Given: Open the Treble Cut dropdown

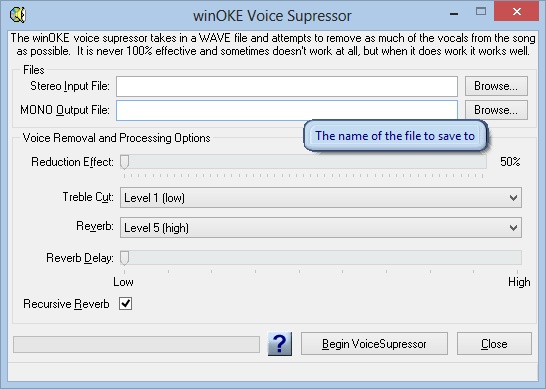Looking at the screenshot, I should coord(321,197).
